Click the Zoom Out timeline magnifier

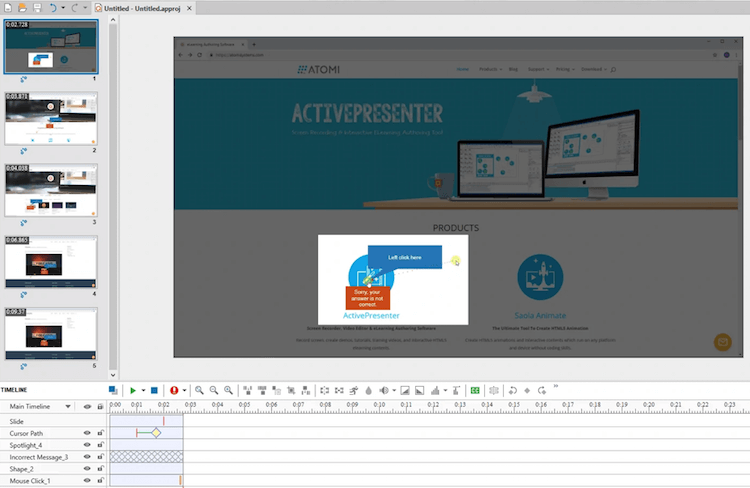click(214, 390)
